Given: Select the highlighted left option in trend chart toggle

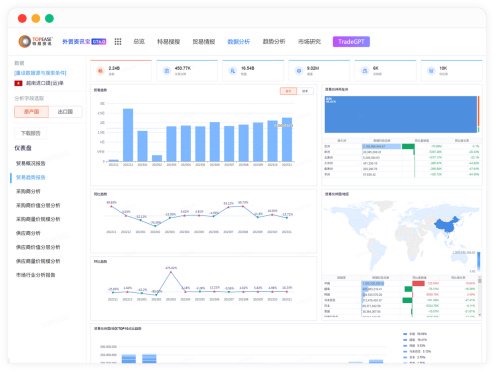Looking at the screenshot, I should pyautogui.click(x=288, y=91).
